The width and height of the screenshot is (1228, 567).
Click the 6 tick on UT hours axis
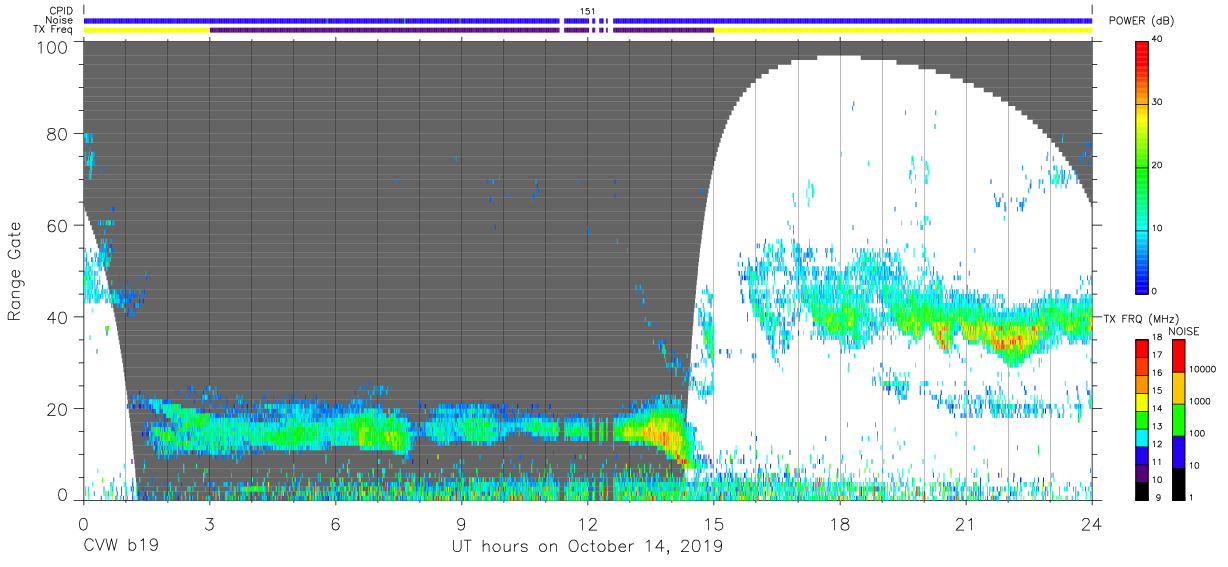(336, 523)
